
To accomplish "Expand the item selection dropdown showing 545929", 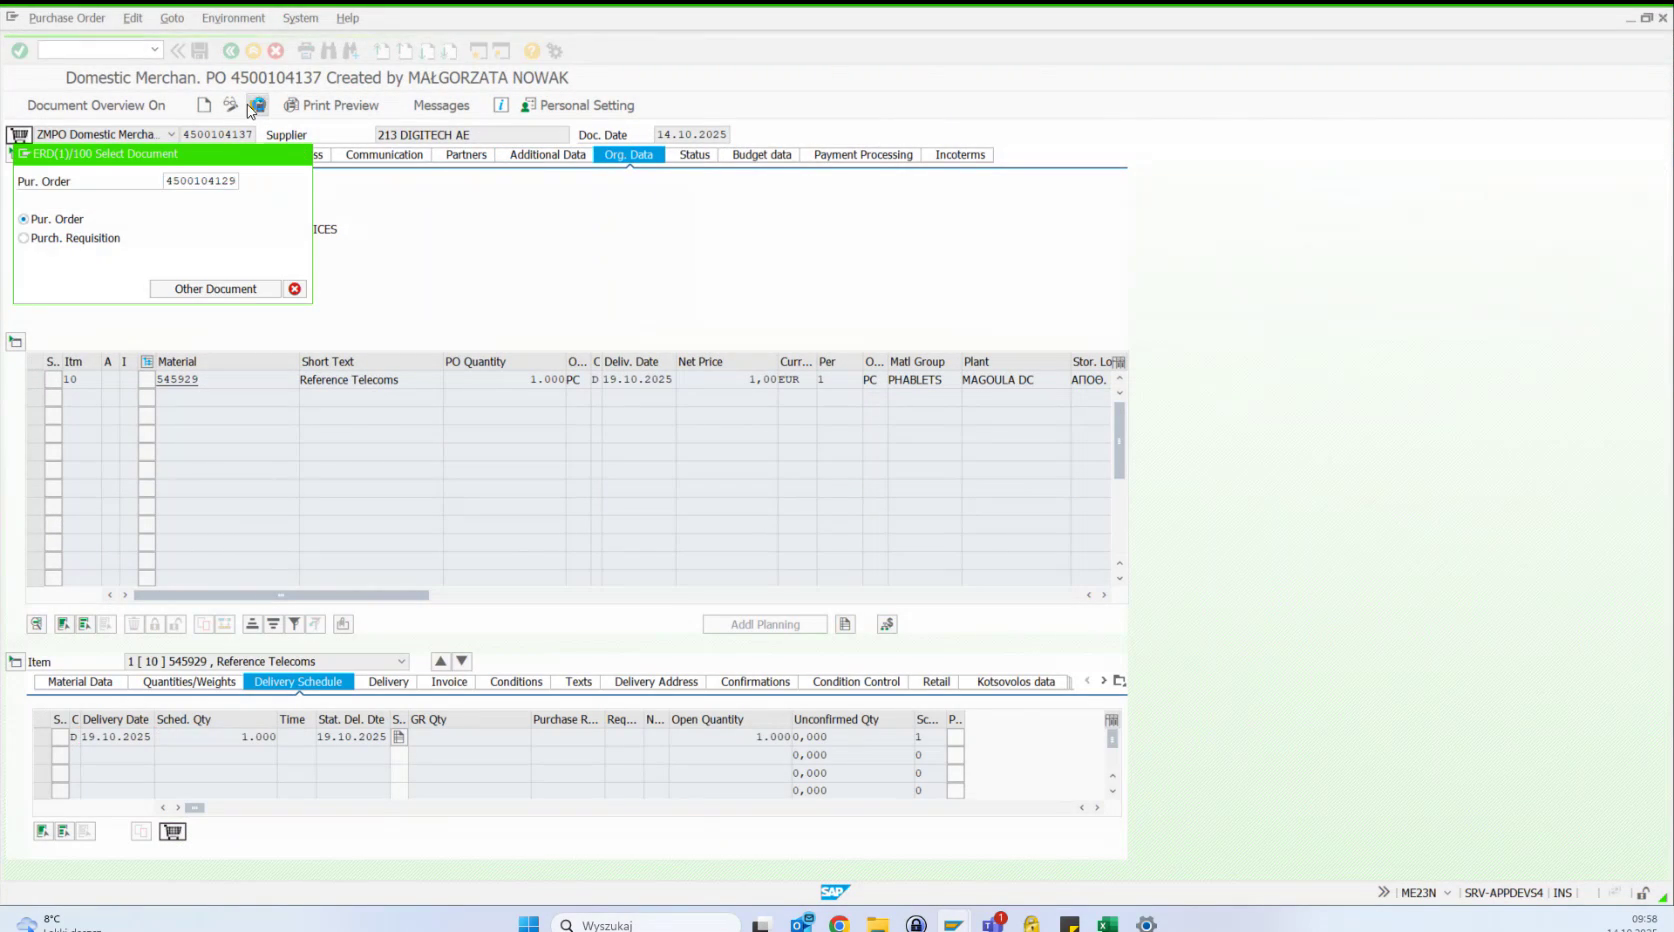I will pos(403,661).
